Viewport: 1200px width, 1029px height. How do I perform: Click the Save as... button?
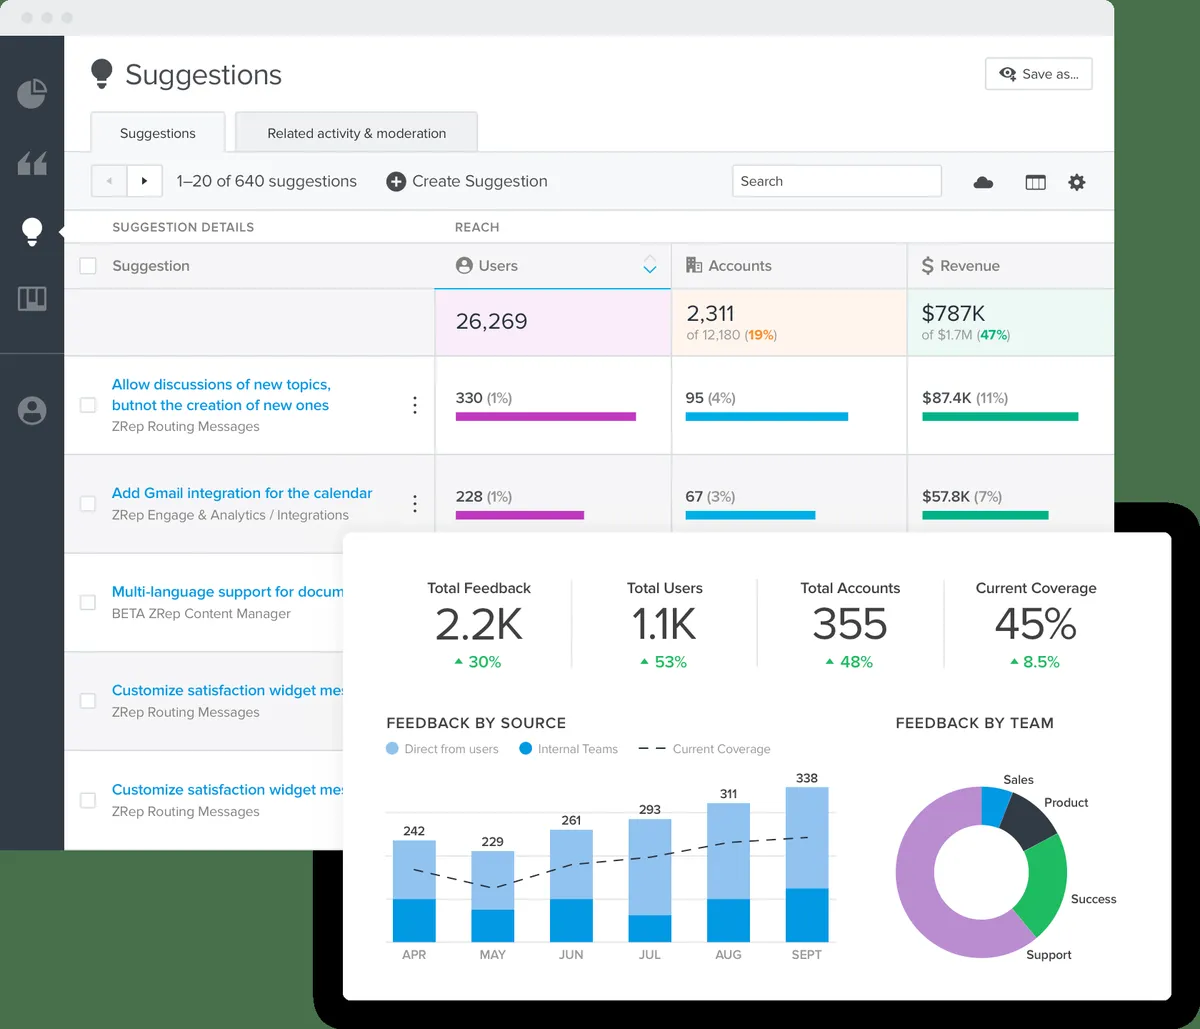click(x=1038, y=74)
